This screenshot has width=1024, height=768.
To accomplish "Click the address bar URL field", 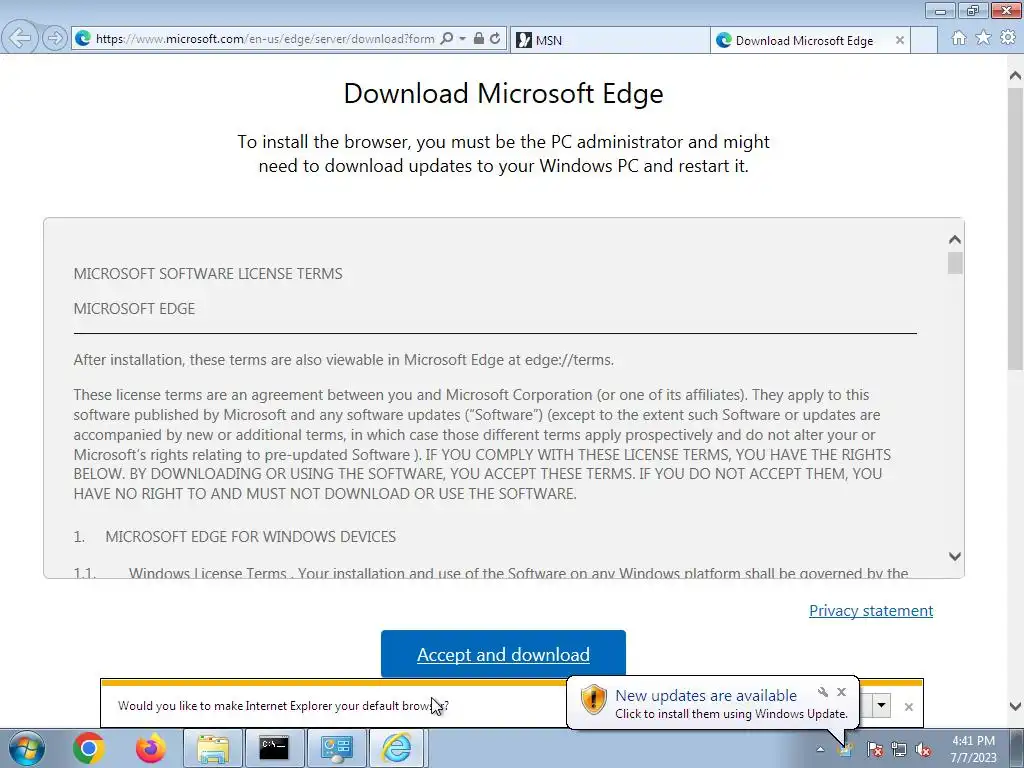I will point(264,39).
